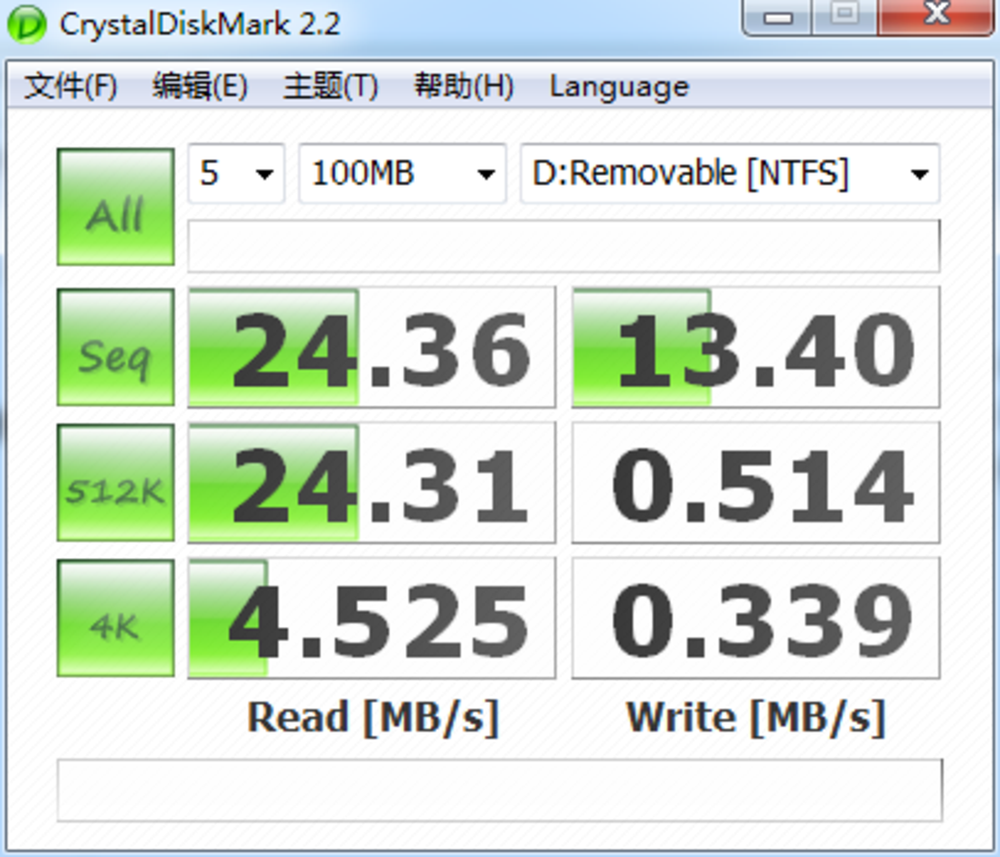1000x857 pixels.
Task: Start the 512K random test
Action: 115,483
